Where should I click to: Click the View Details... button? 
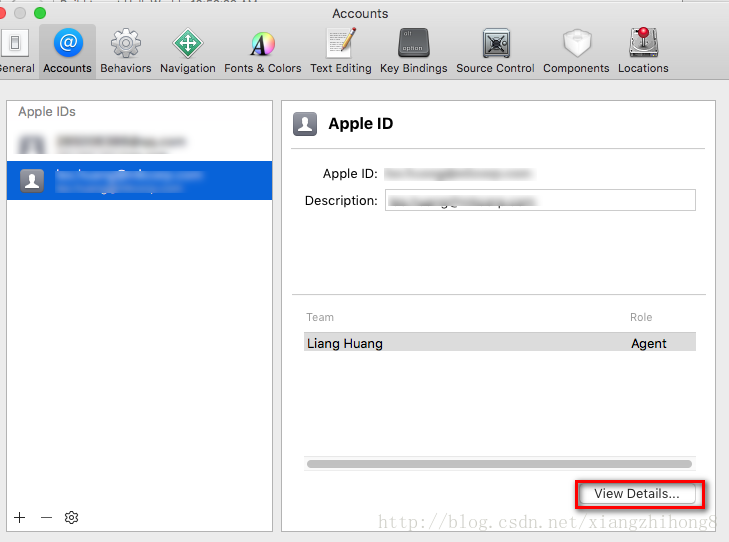point(636,494)
